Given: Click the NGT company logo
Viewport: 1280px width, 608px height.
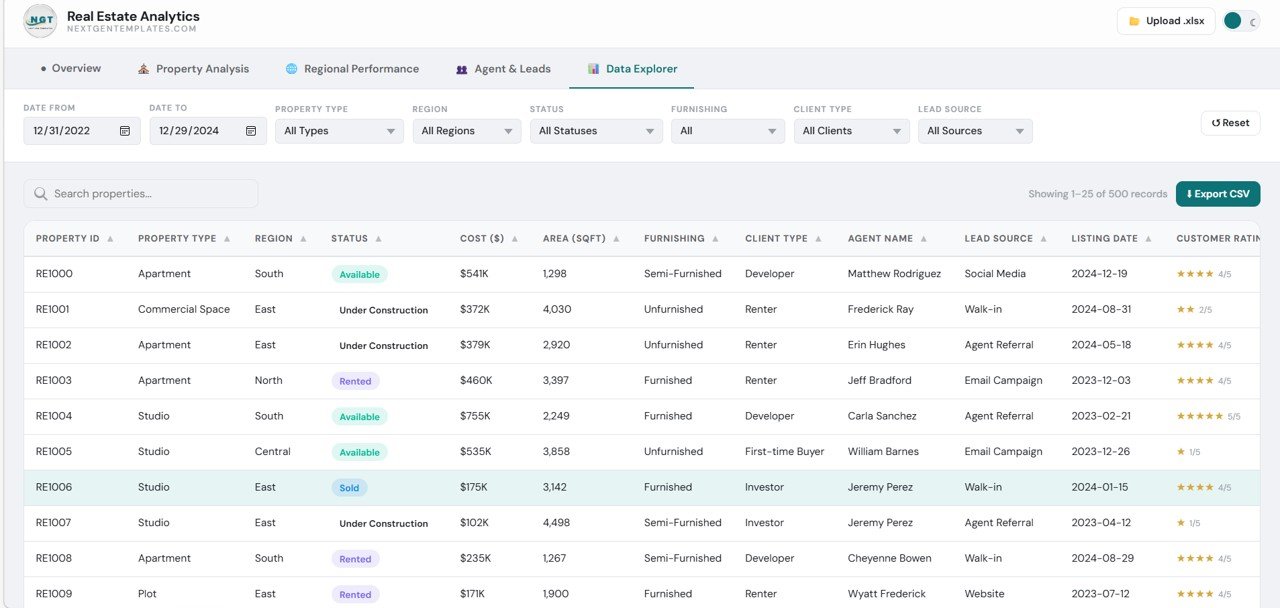Looking at the screenshot, I should pyautogui.click(x=39, y=20).
